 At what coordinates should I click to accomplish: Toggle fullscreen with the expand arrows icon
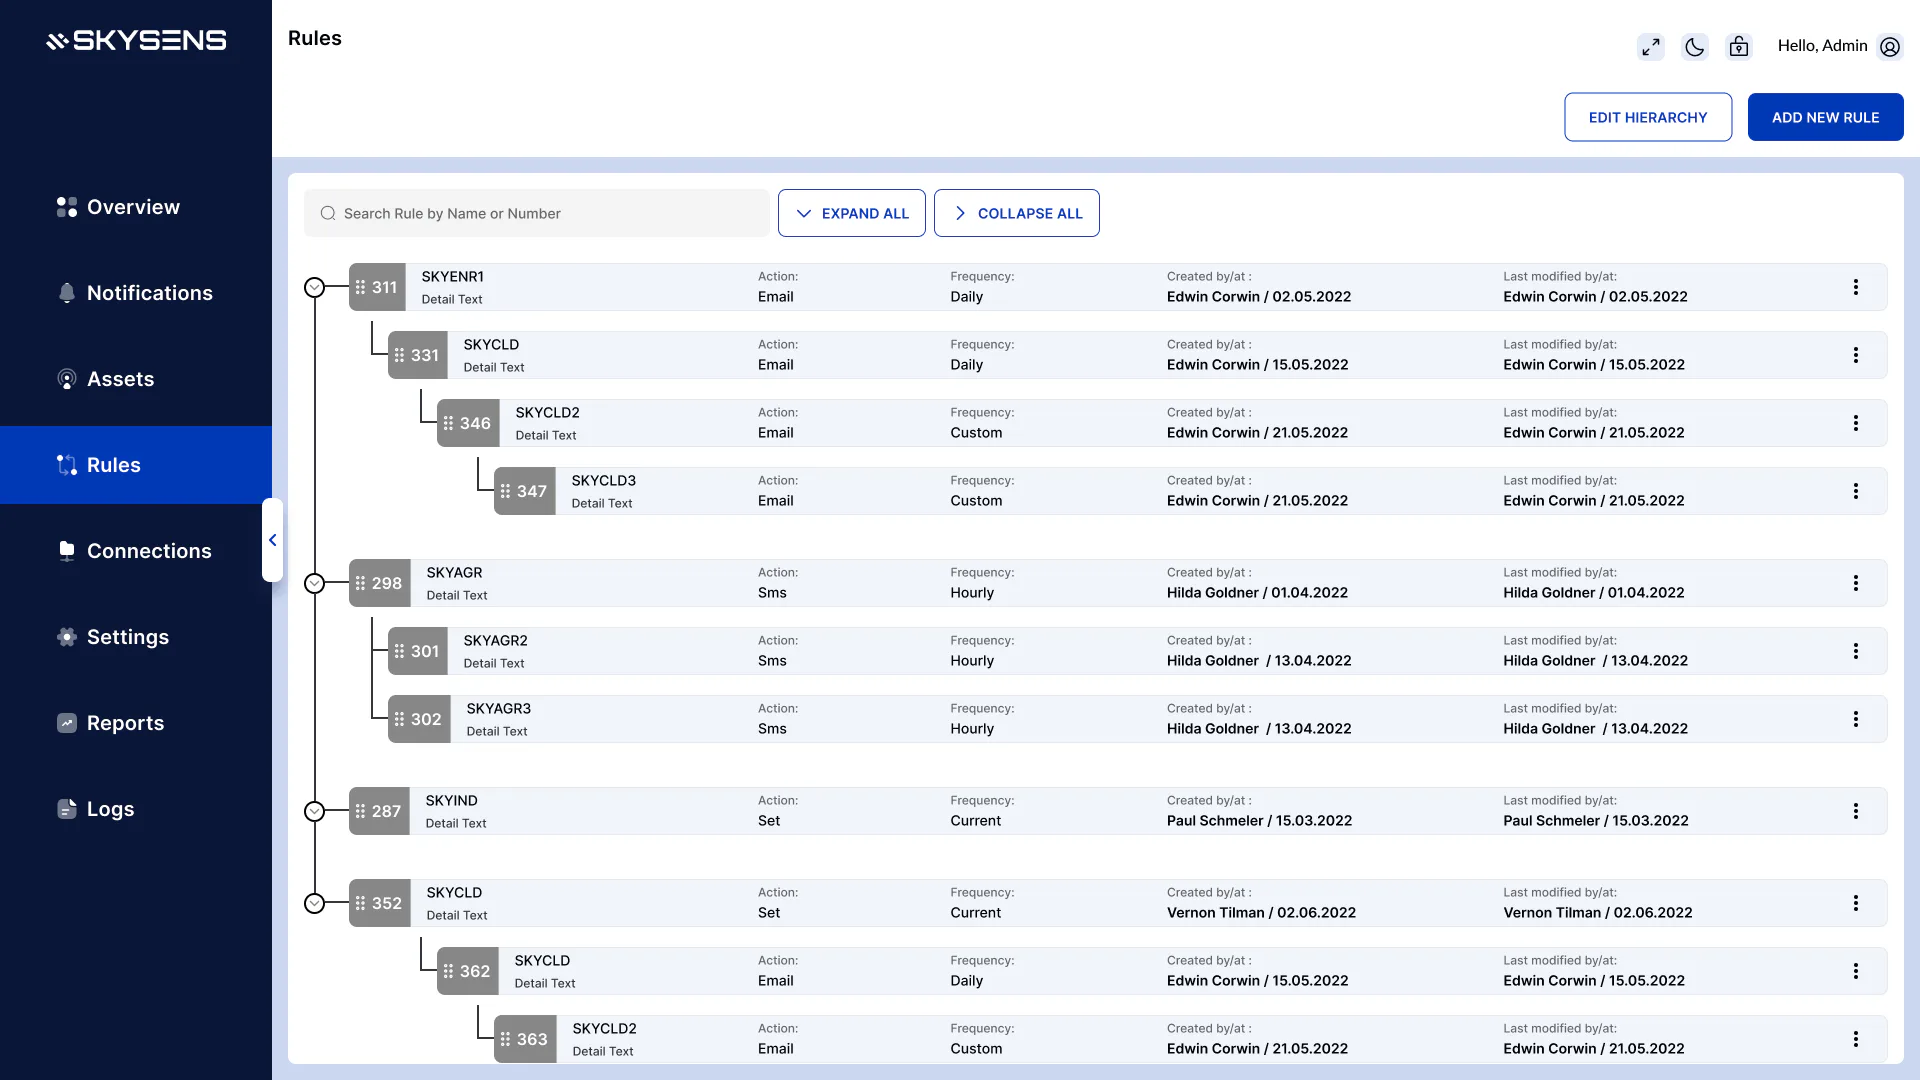pos(1650,47)
